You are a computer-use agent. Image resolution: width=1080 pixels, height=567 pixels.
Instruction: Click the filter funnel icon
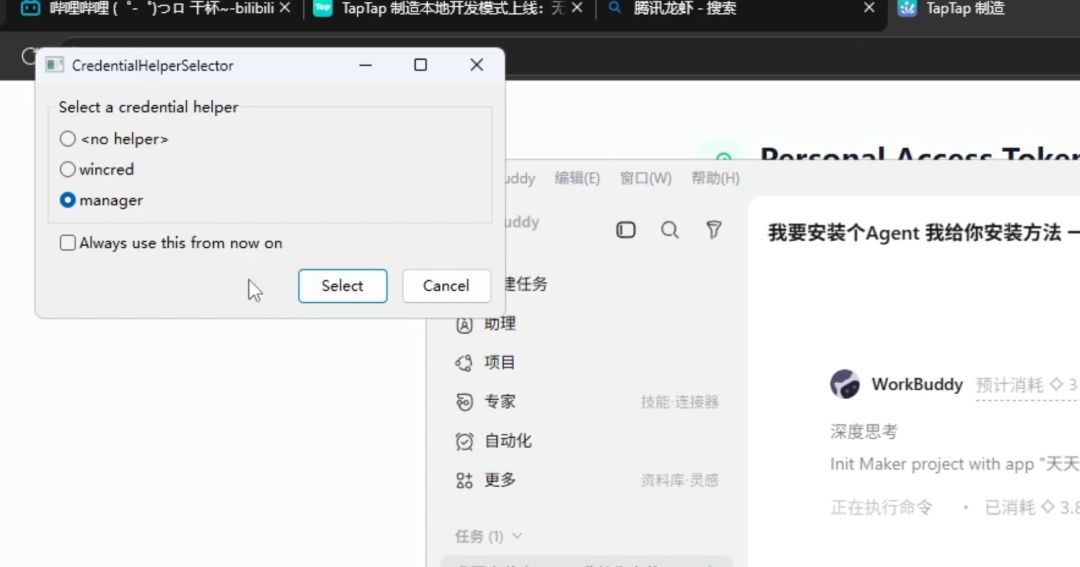click(x=714, y=229)
